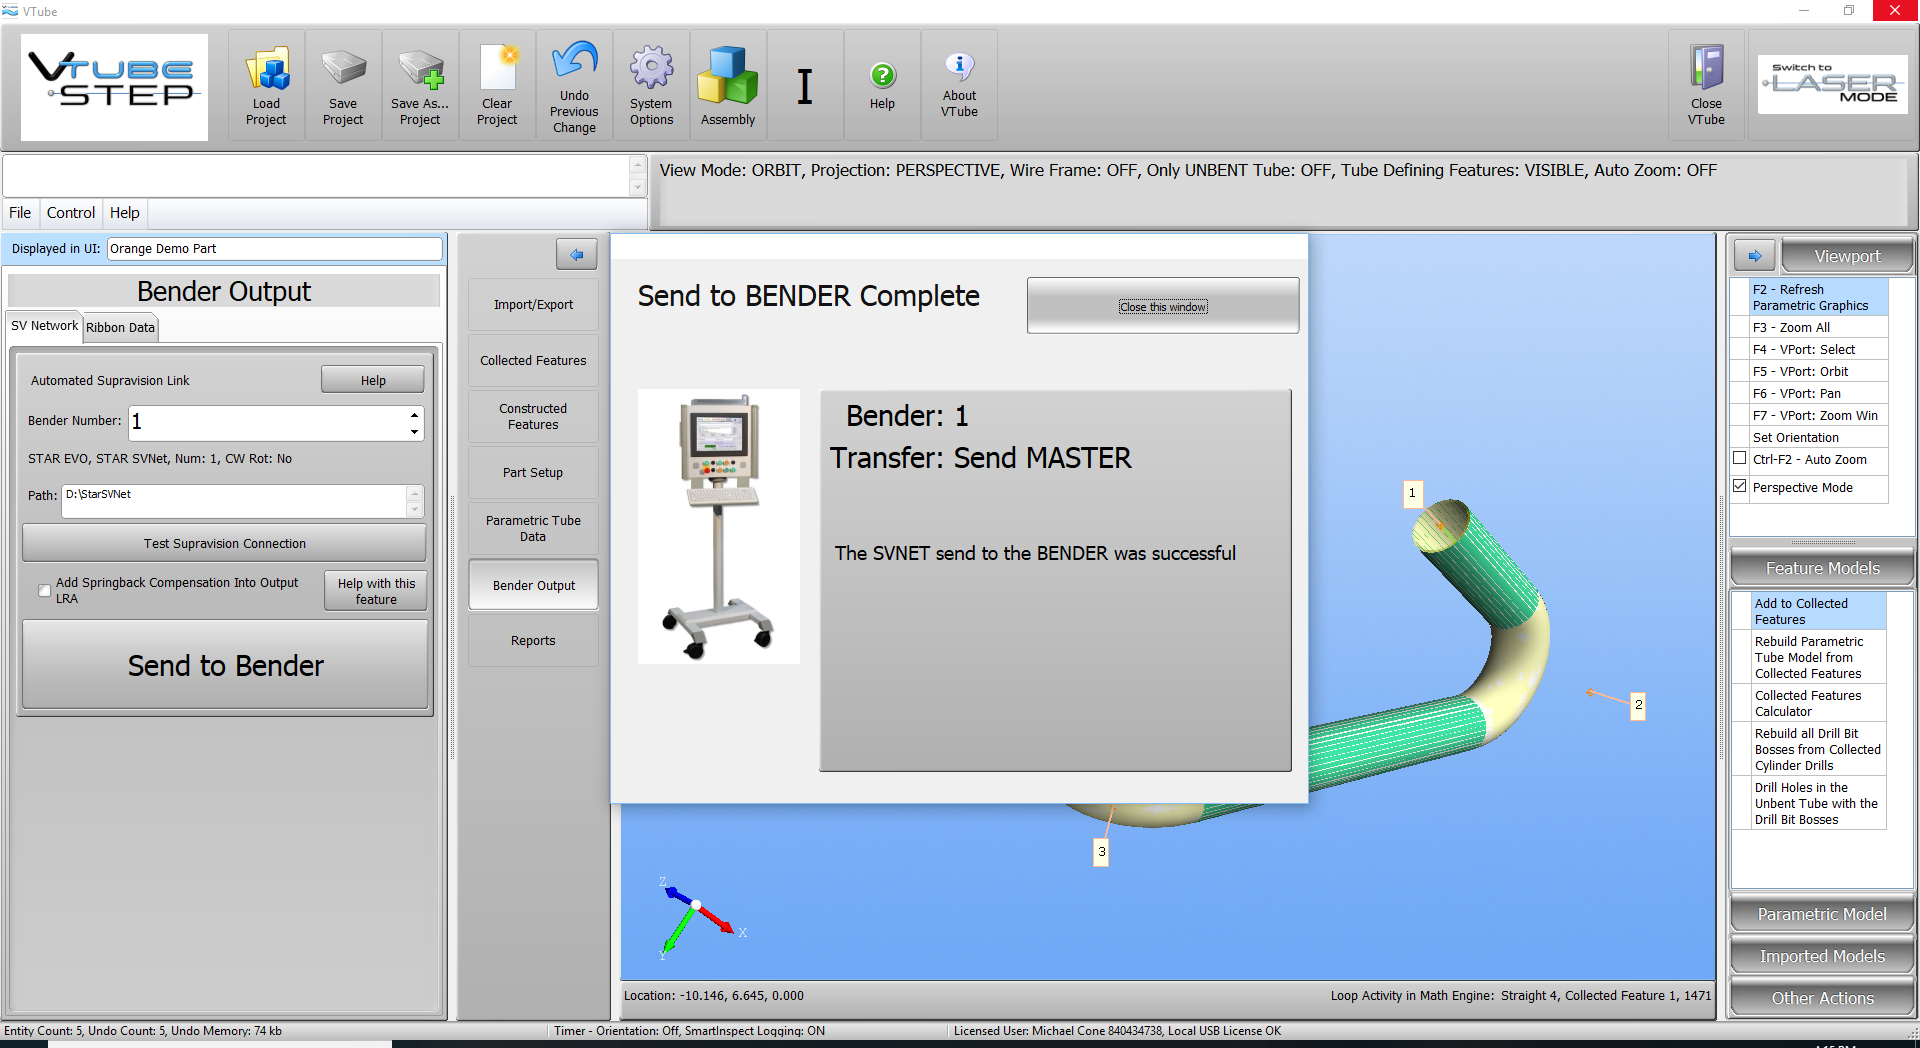Select point label 2 on the tube
The height and width of the screenshot is (1048, 1920).
[1638, 705]
